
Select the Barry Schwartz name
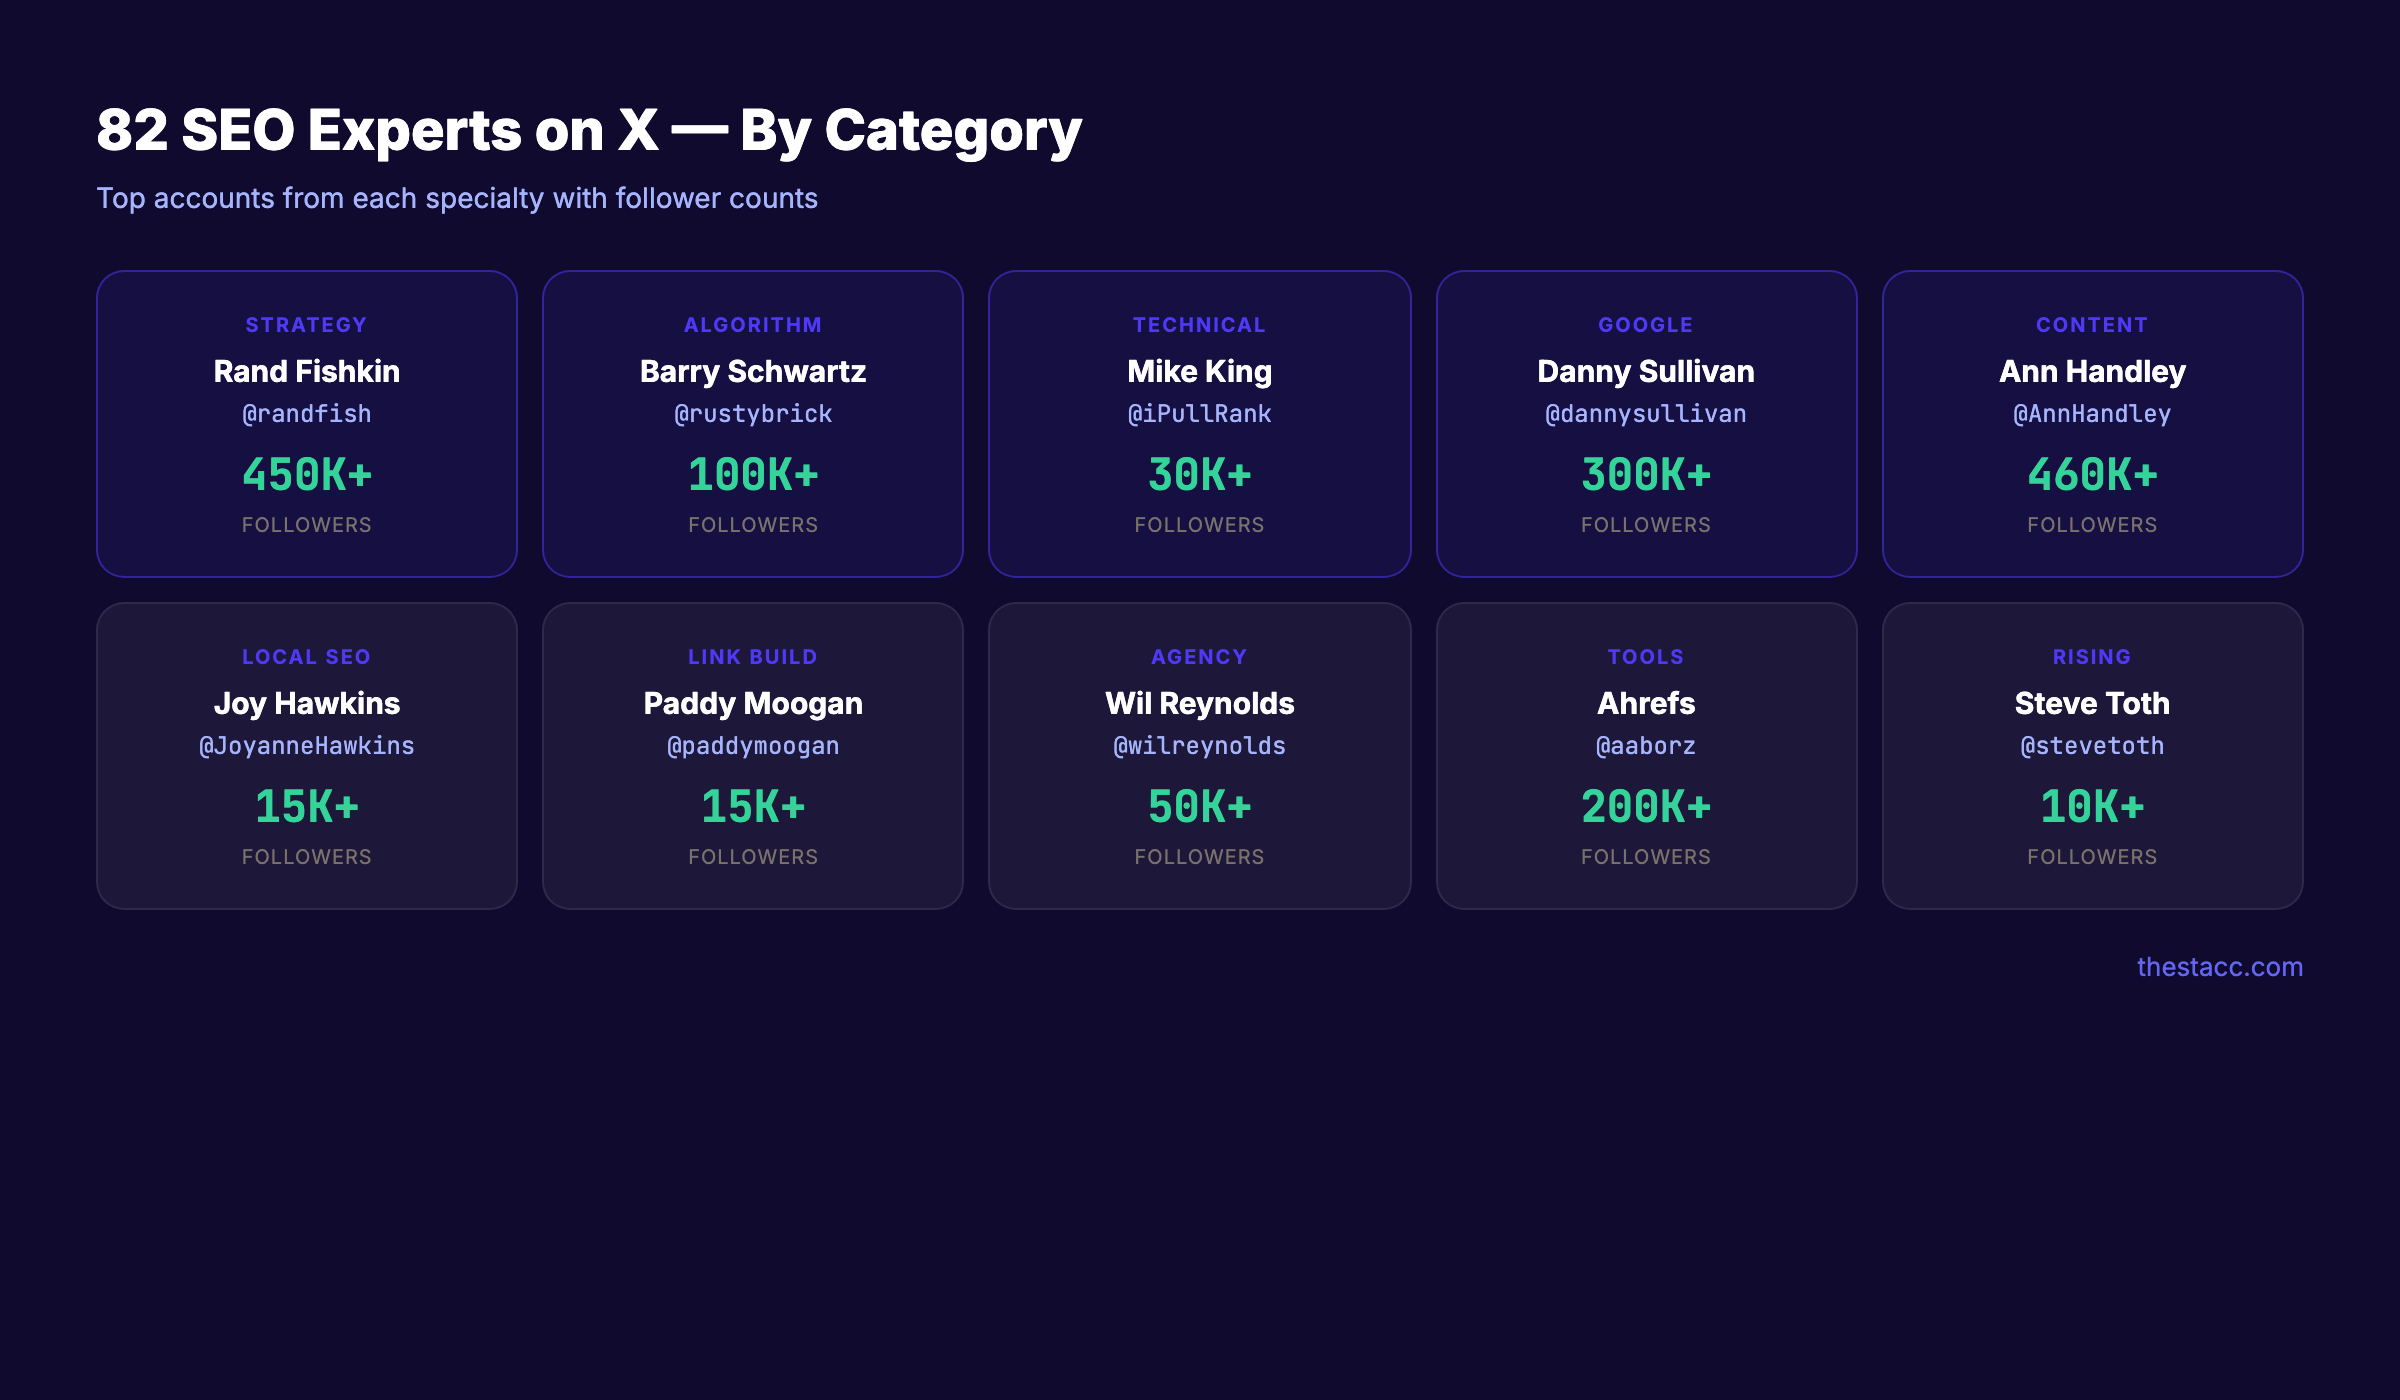[753, 372]
